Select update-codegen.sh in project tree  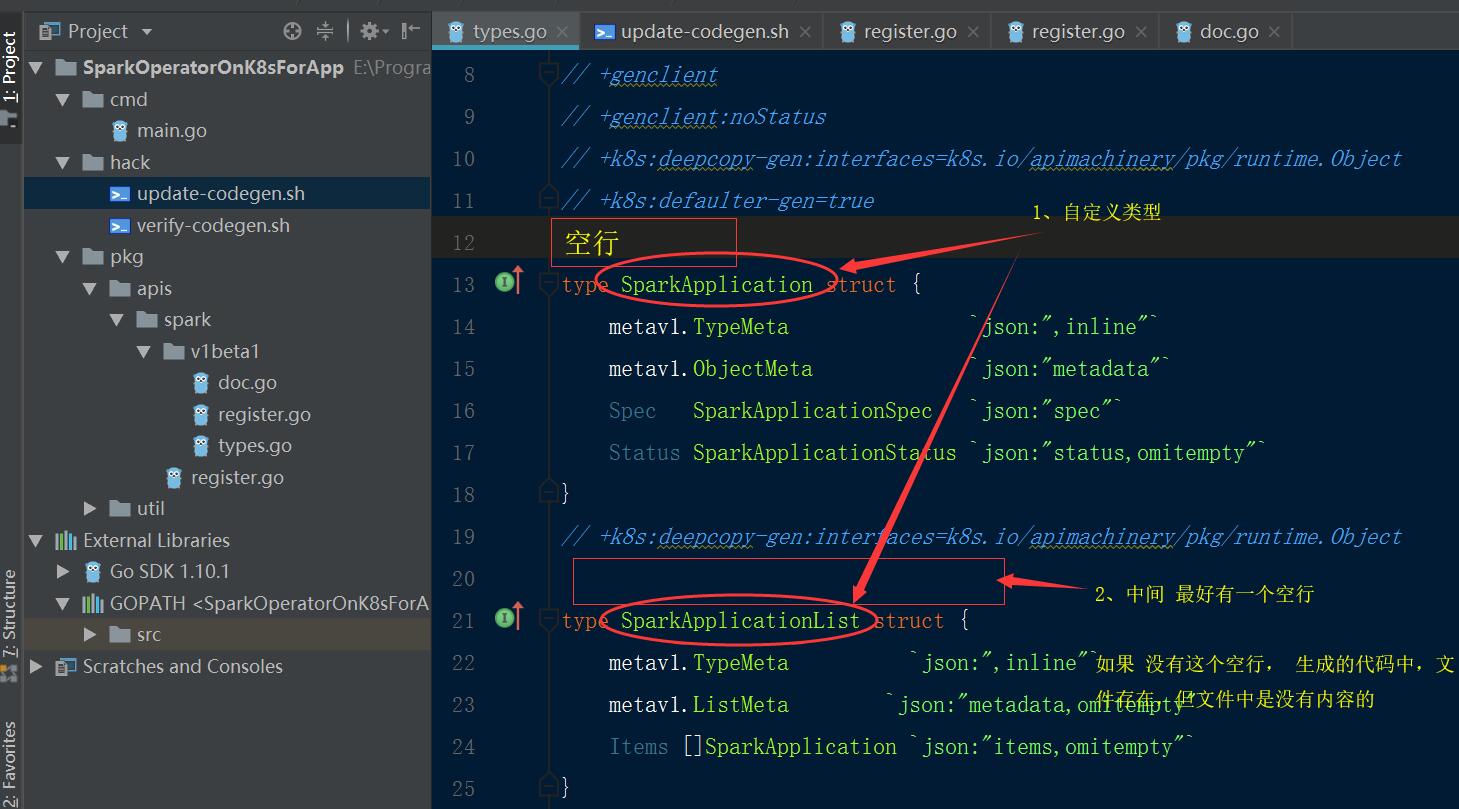(221, 194)
